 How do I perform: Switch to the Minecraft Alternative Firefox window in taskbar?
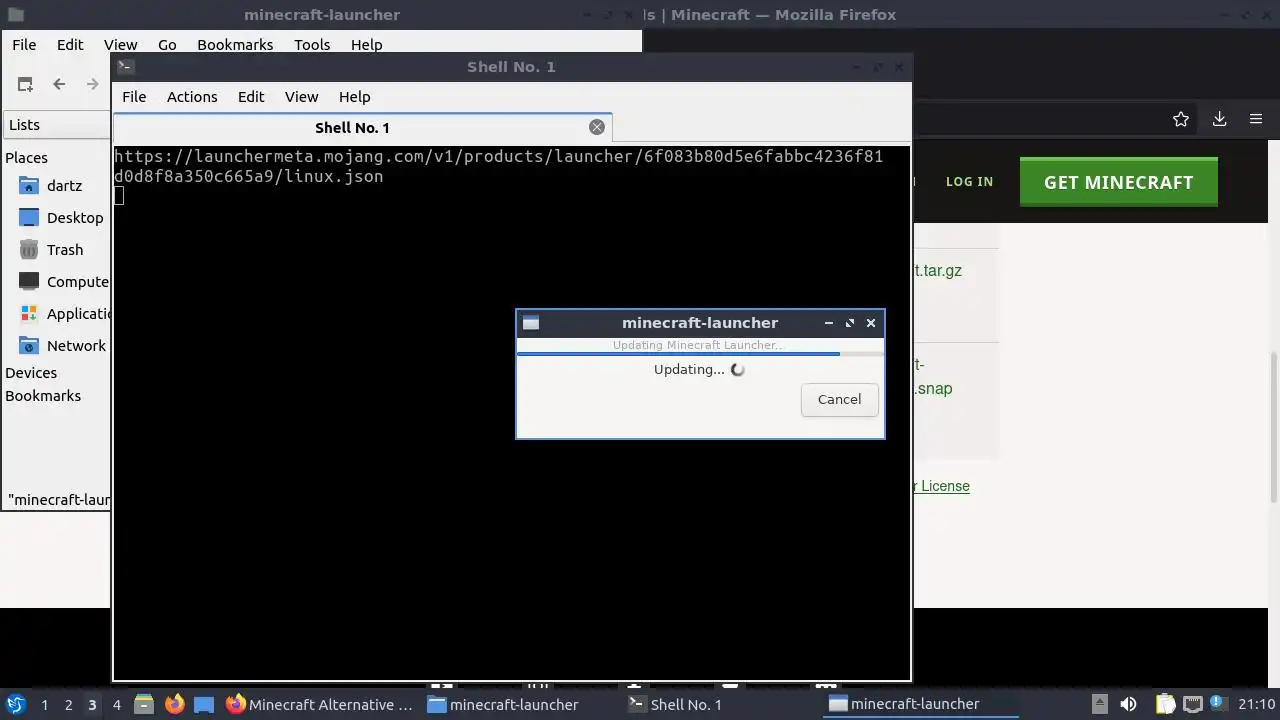click(x=320, y=705)
